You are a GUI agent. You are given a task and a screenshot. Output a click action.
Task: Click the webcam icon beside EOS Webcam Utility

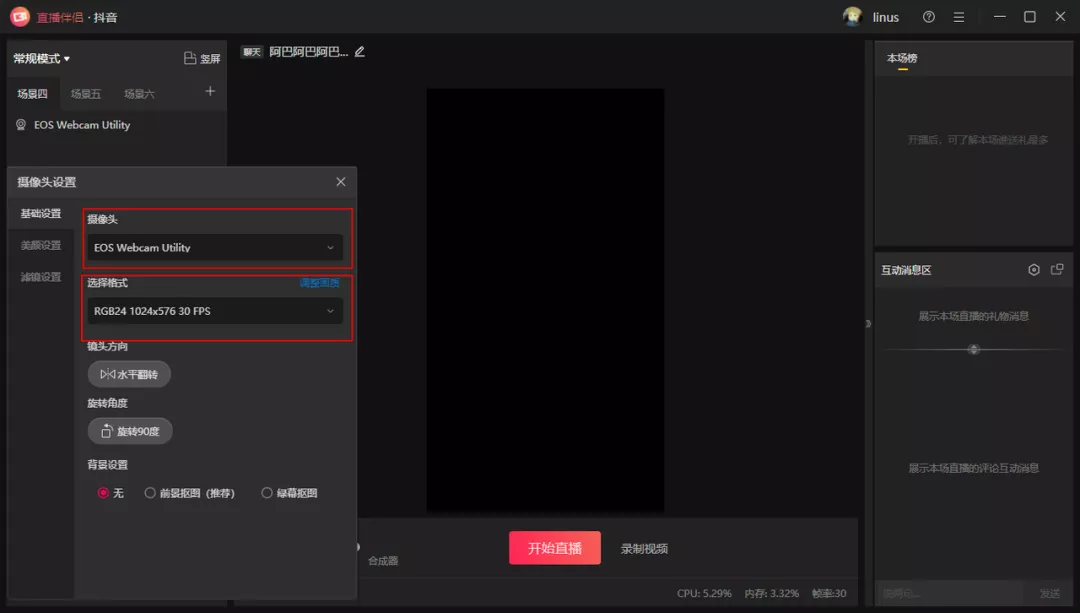21,125
